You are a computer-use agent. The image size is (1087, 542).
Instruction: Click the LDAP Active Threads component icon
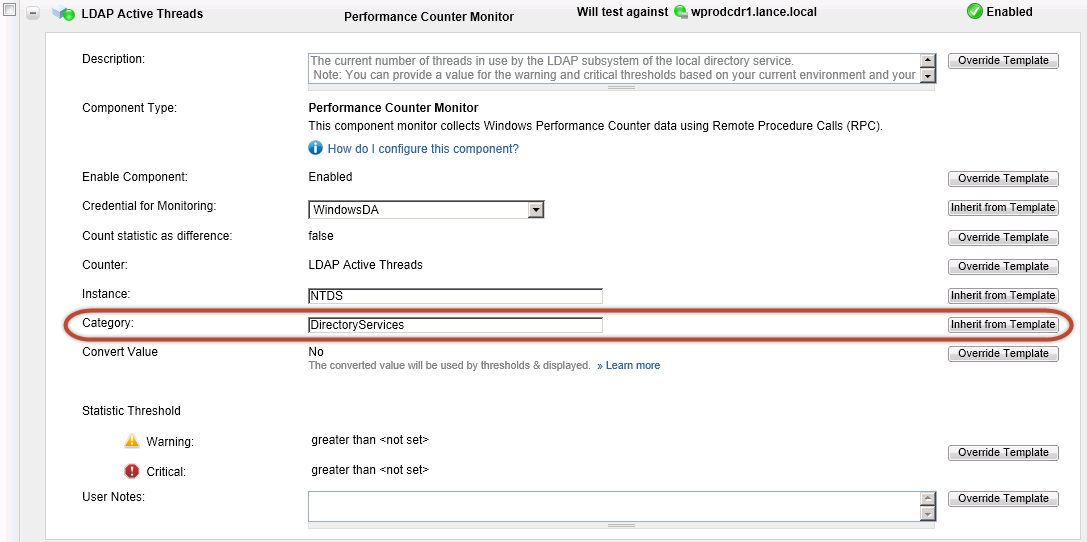click(x=64, y=14)
